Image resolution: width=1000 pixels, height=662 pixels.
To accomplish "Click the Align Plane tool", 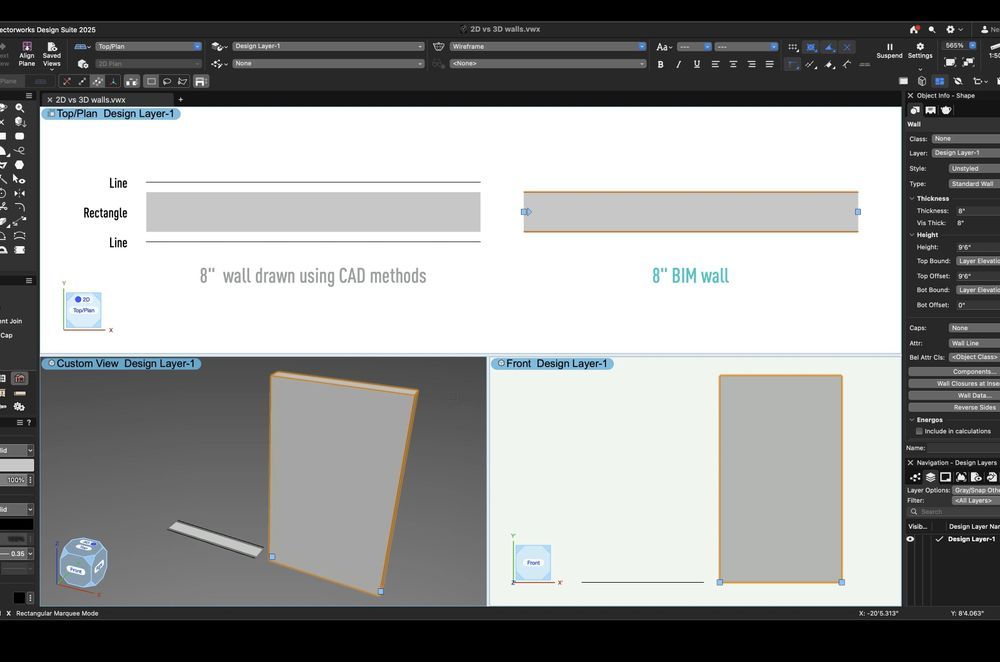I will [x=26, y=53].
